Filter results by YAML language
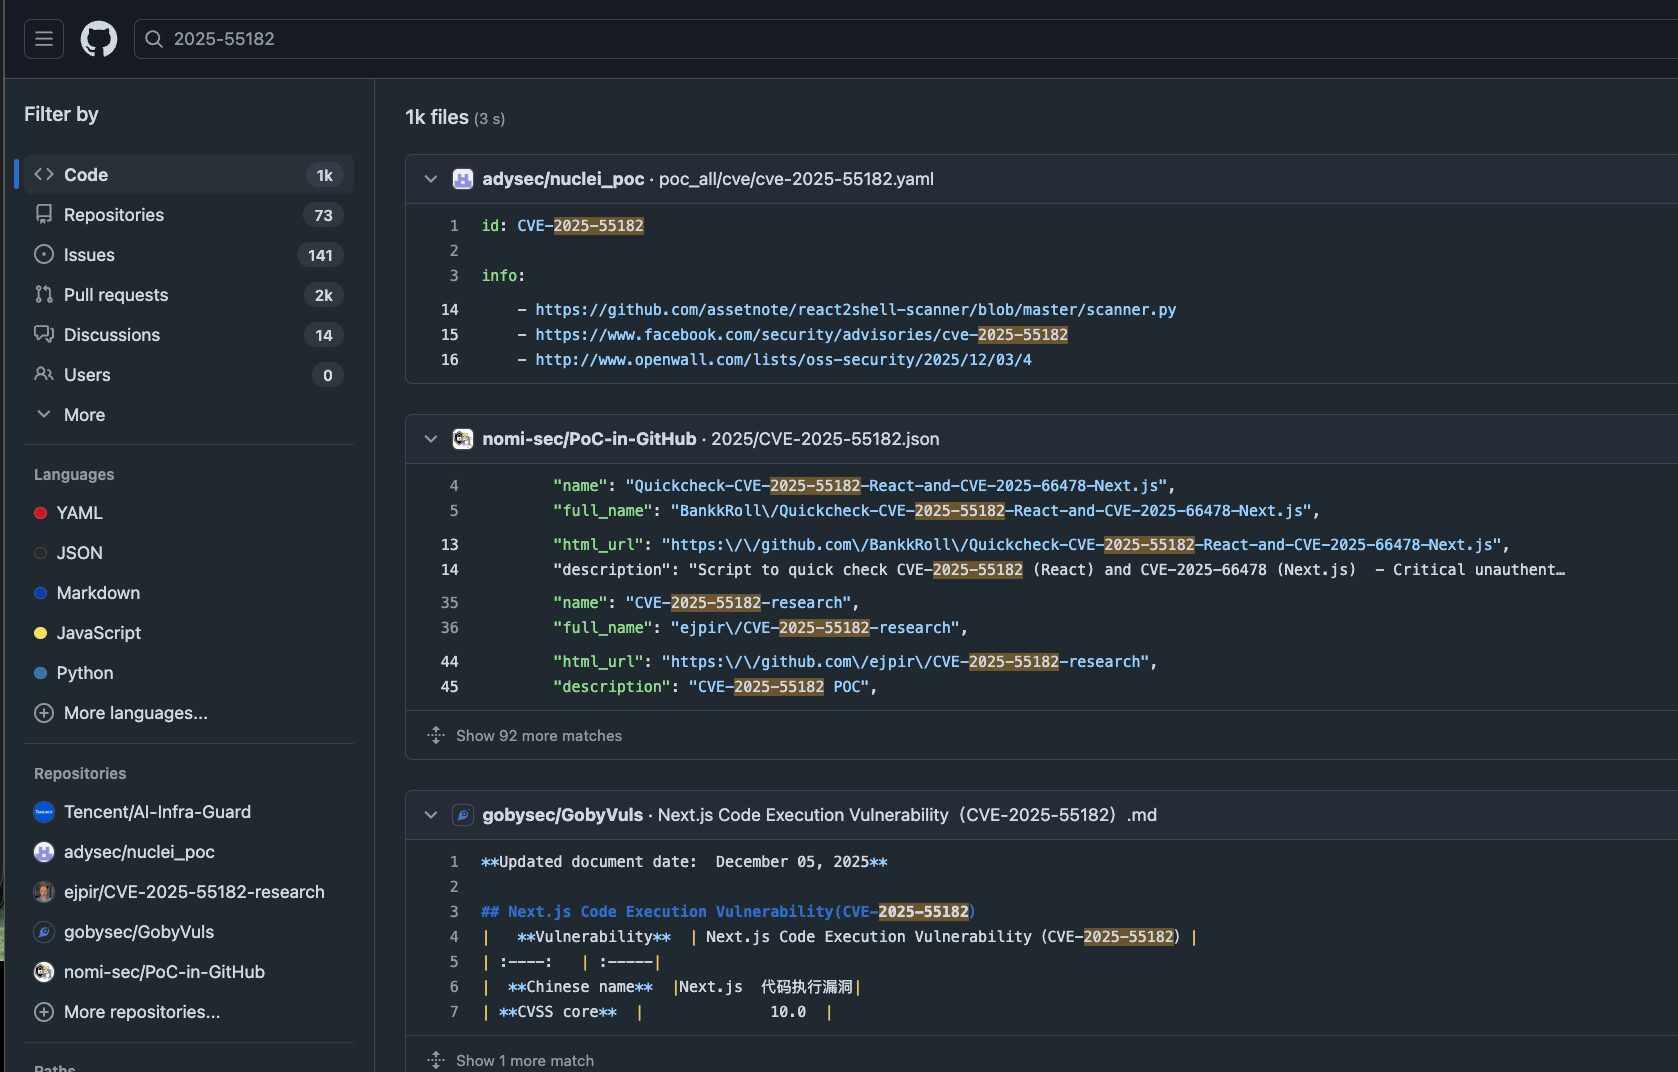 coord(79,512)
